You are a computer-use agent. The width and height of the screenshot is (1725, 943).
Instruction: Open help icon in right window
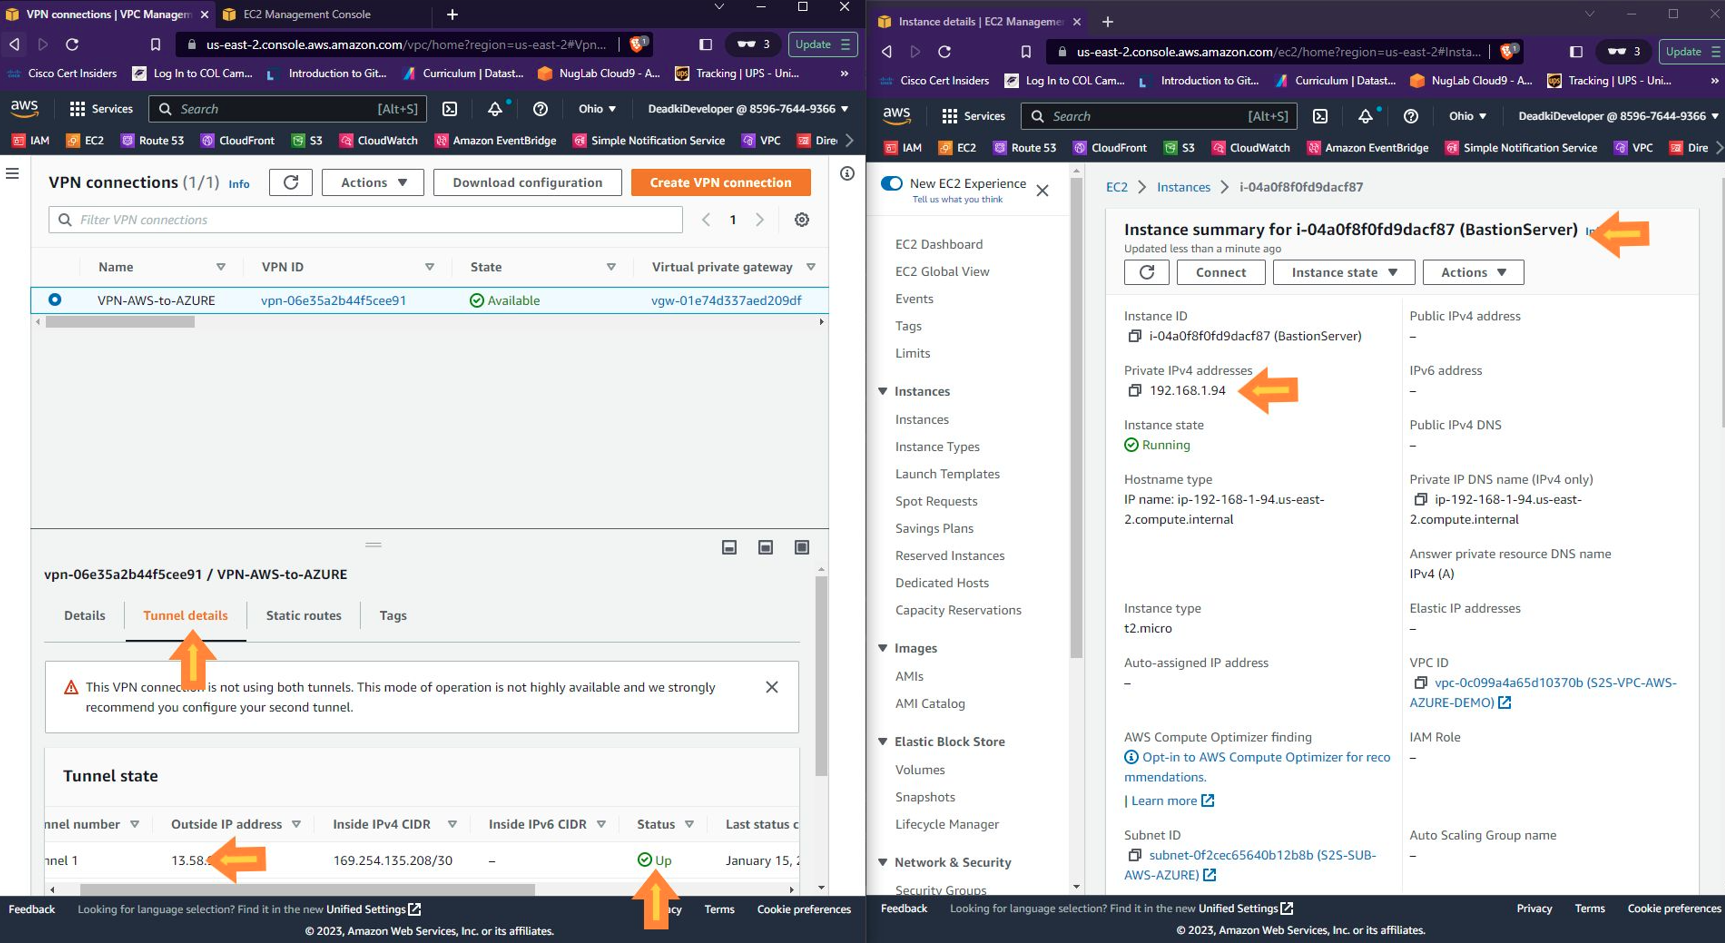tap(1410, 116)
